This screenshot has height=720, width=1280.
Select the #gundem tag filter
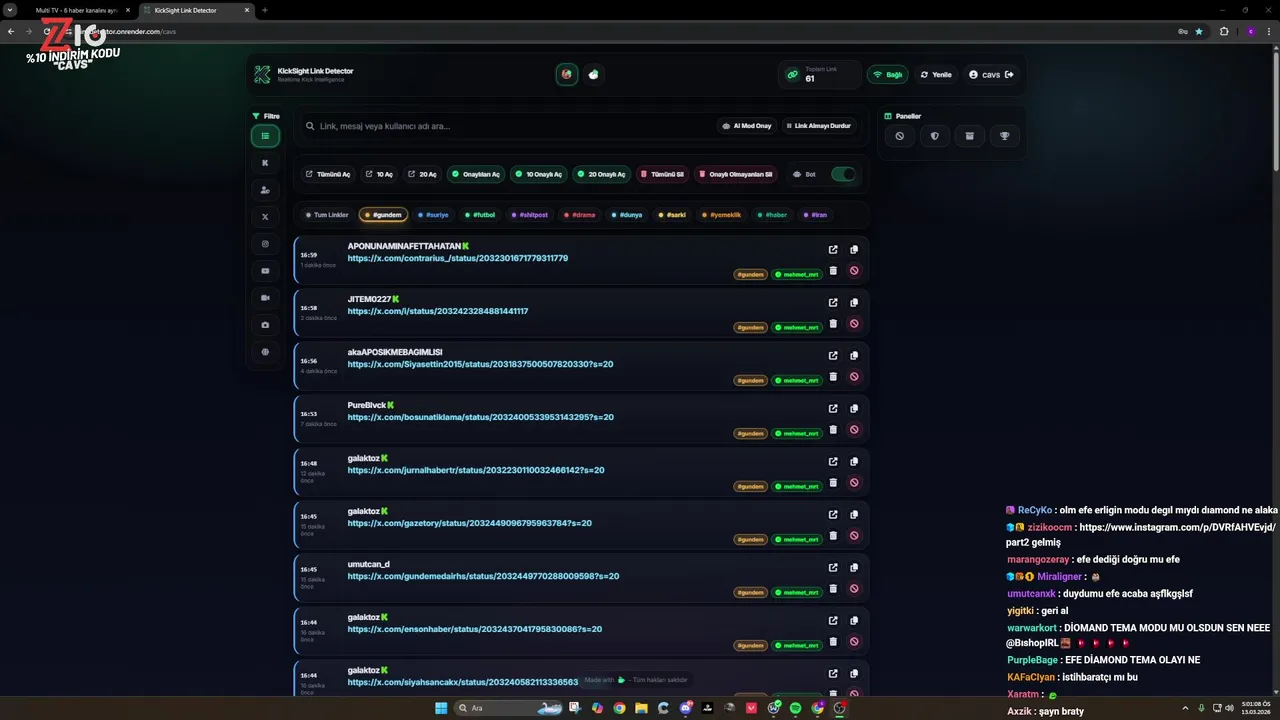[x=383, y=215]
